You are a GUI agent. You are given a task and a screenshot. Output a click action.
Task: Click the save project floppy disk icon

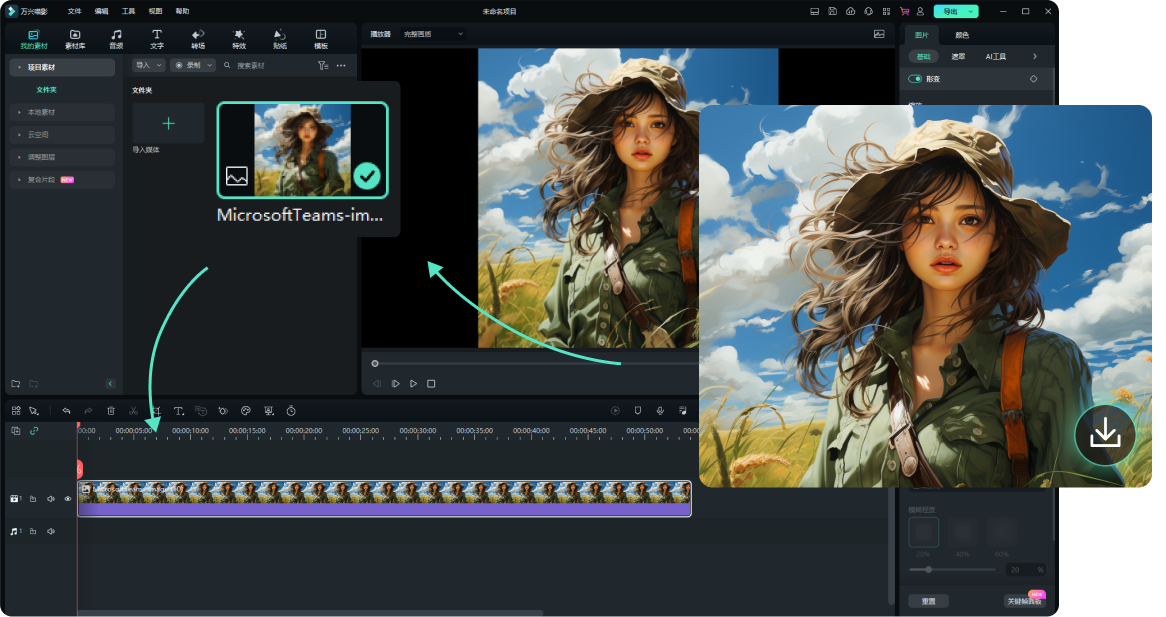tap(832, 11)
